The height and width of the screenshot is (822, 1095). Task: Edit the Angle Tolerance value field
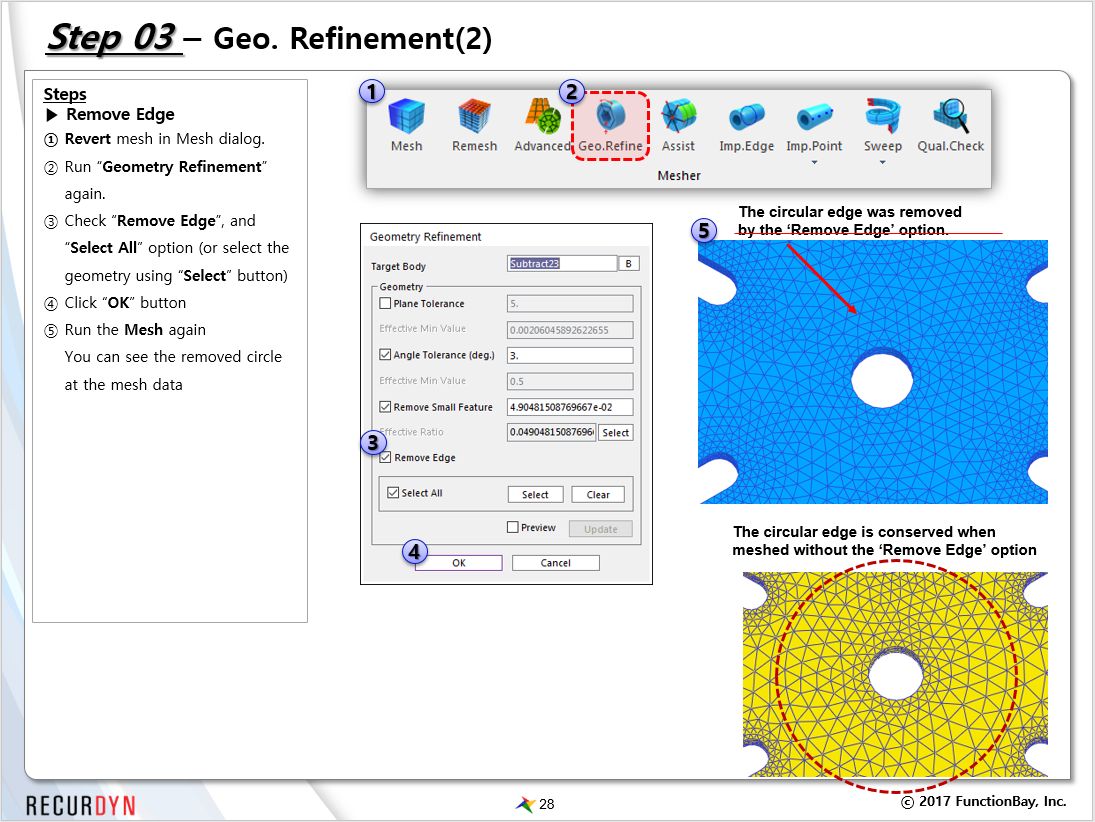[569, 354]
